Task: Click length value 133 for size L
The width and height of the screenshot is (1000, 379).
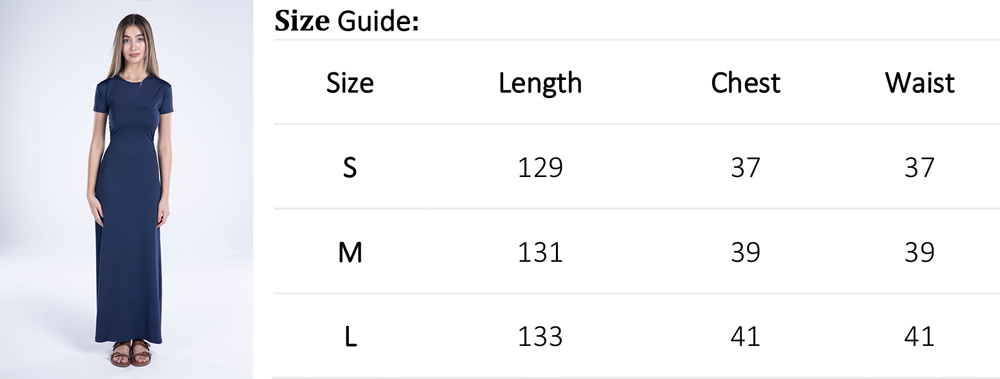Action: coord(540,337)
